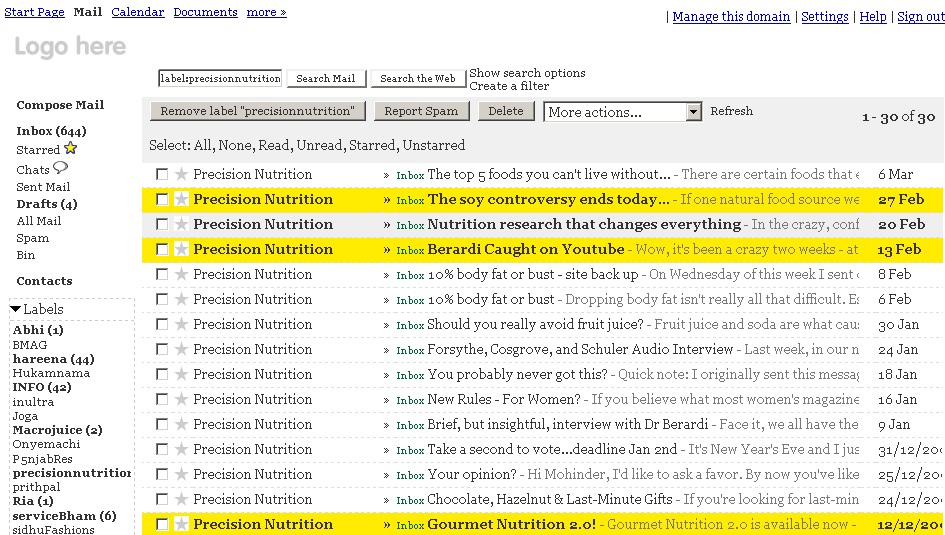Tick checkbox for Gourmet Nutrition 2.0 email
Screen dimensions: 945x535
point(162,524)
